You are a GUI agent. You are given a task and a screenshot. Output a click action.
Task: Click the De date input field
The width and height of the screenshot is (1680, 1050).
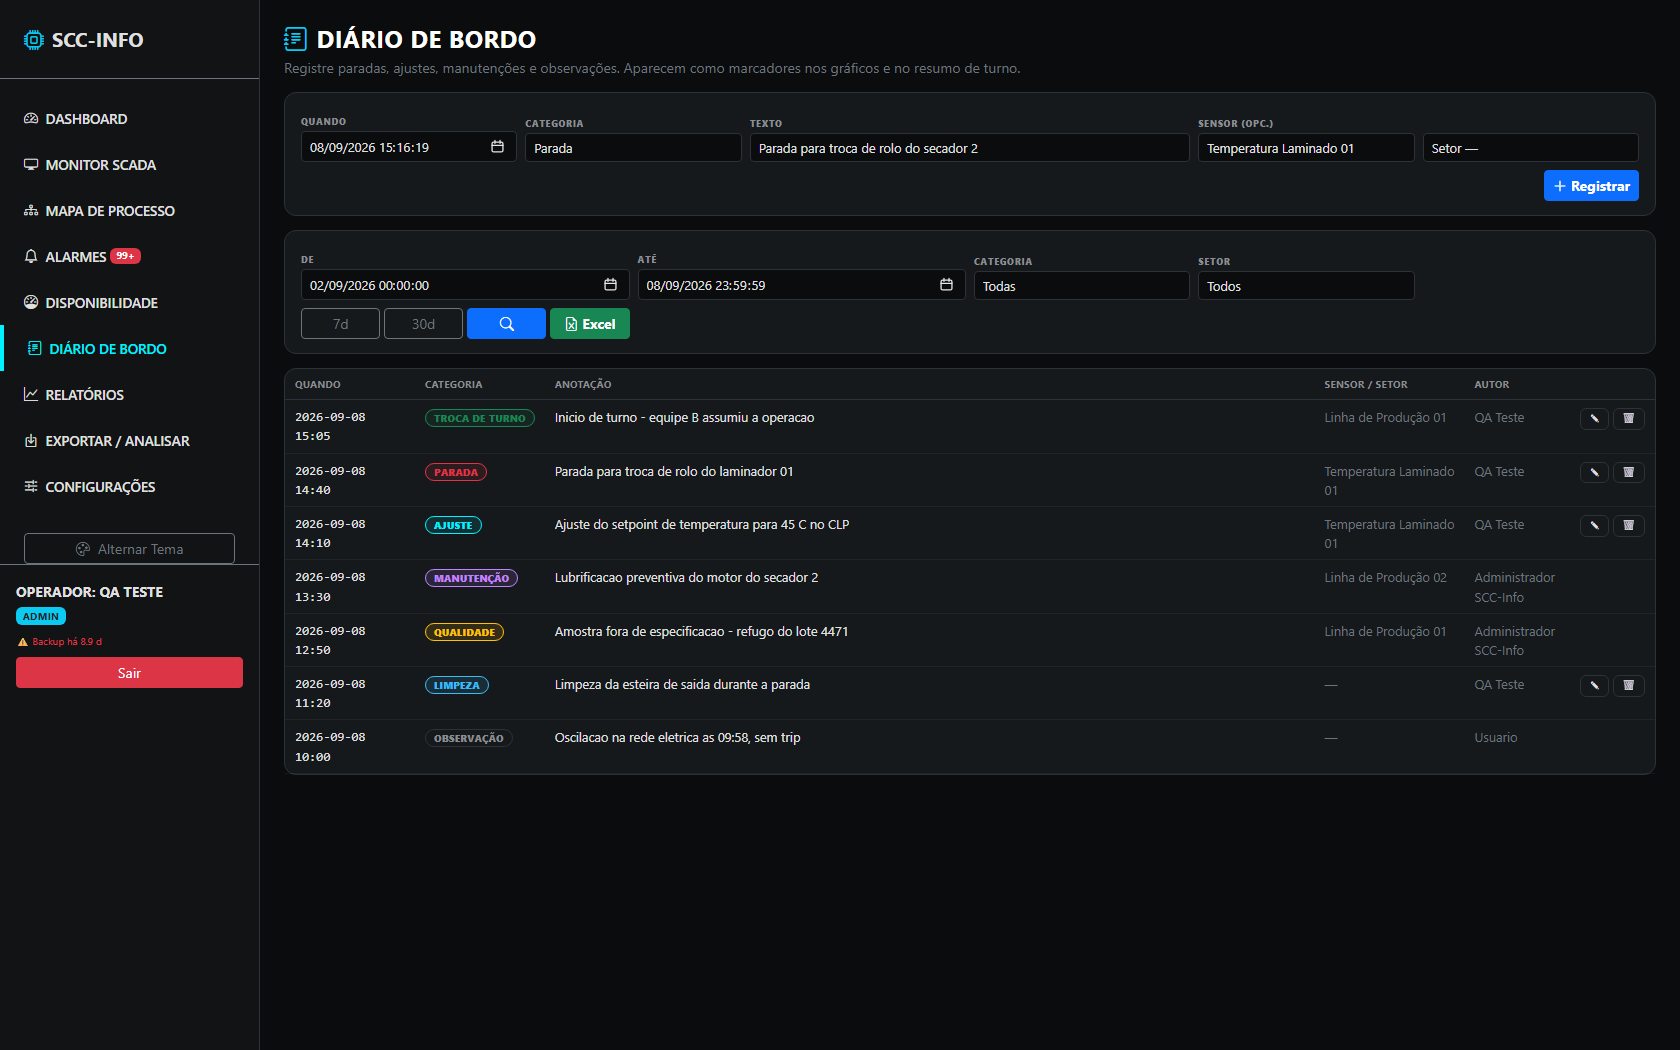(x=465, y=285)
